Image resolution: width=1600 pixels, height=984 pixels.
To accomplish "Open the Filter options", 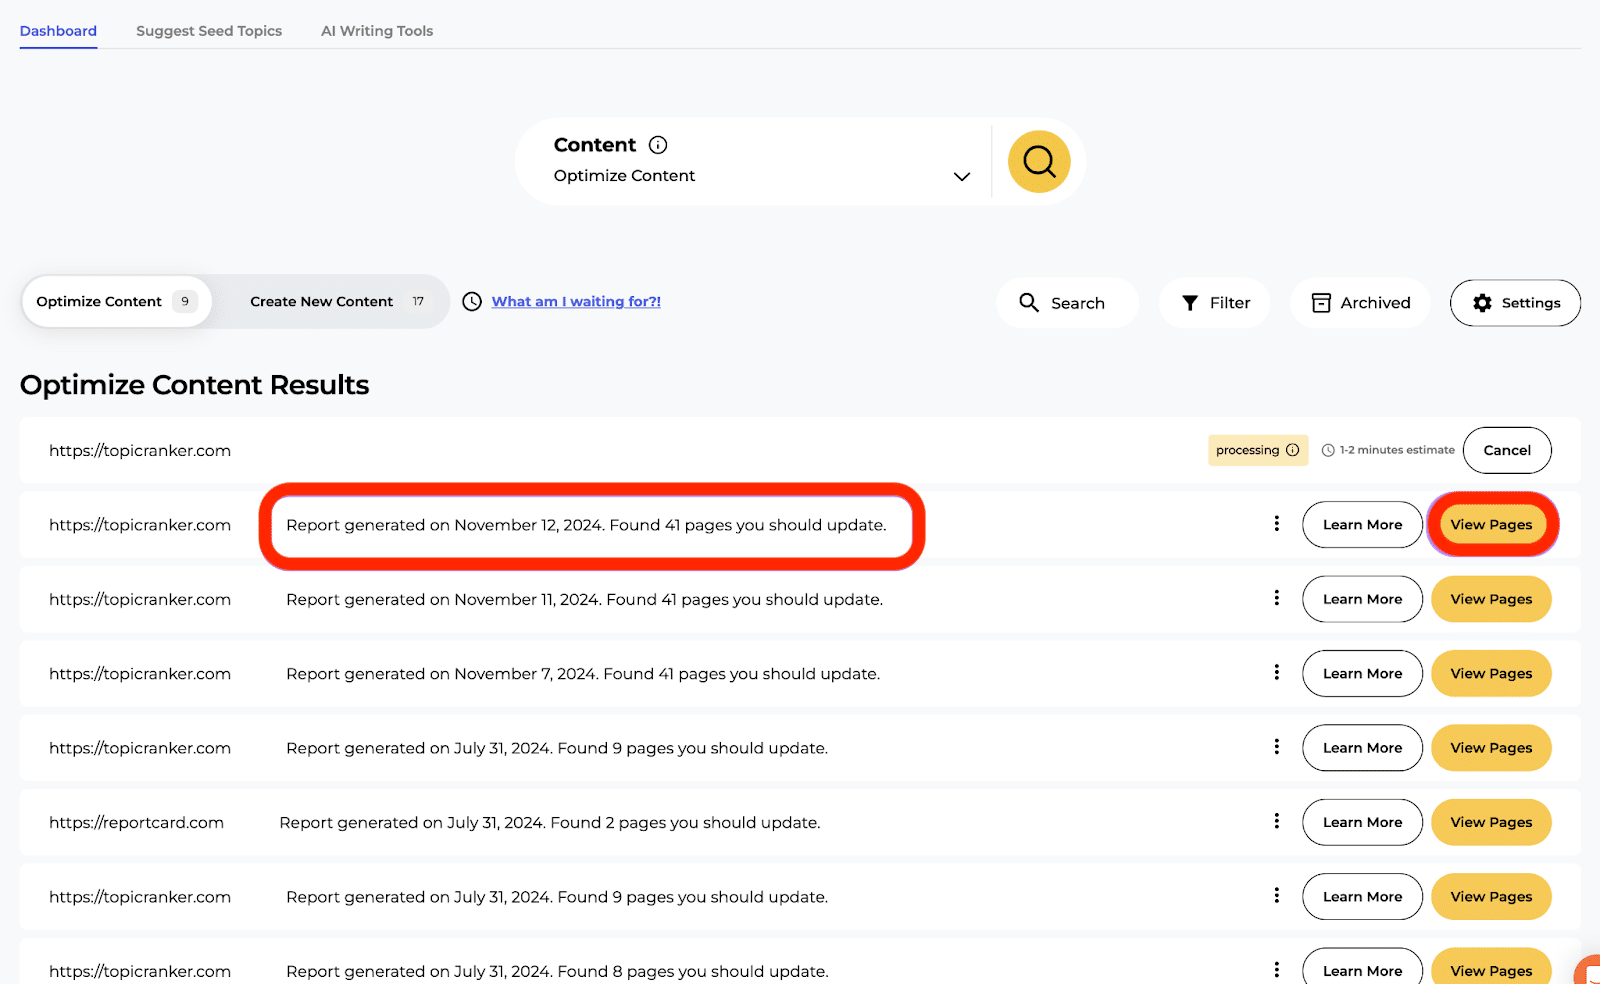I will [x=1215, y=303].
